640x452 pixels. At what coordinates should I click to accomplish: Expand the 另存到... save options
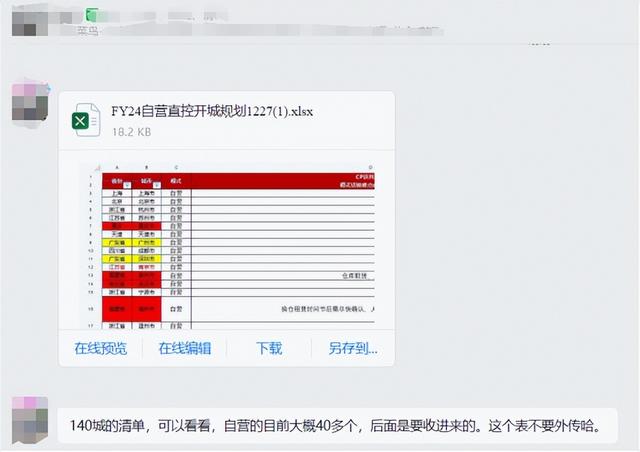click(x=353, y=348)
